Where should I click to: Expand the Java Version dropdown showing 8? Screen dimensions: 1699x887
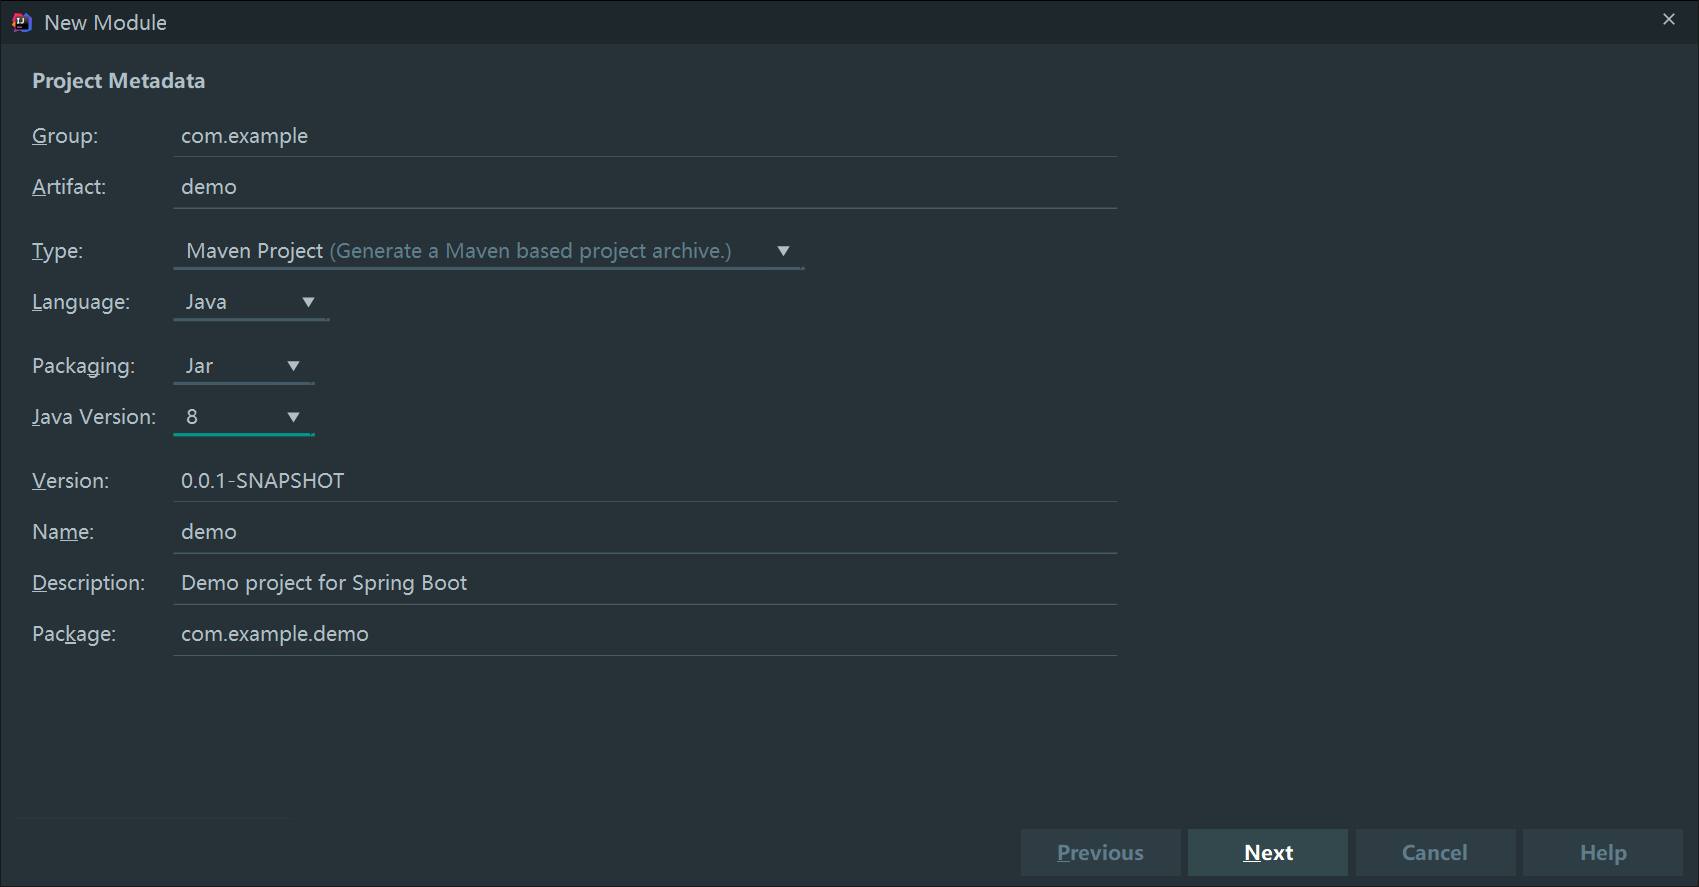click(244, 417)
